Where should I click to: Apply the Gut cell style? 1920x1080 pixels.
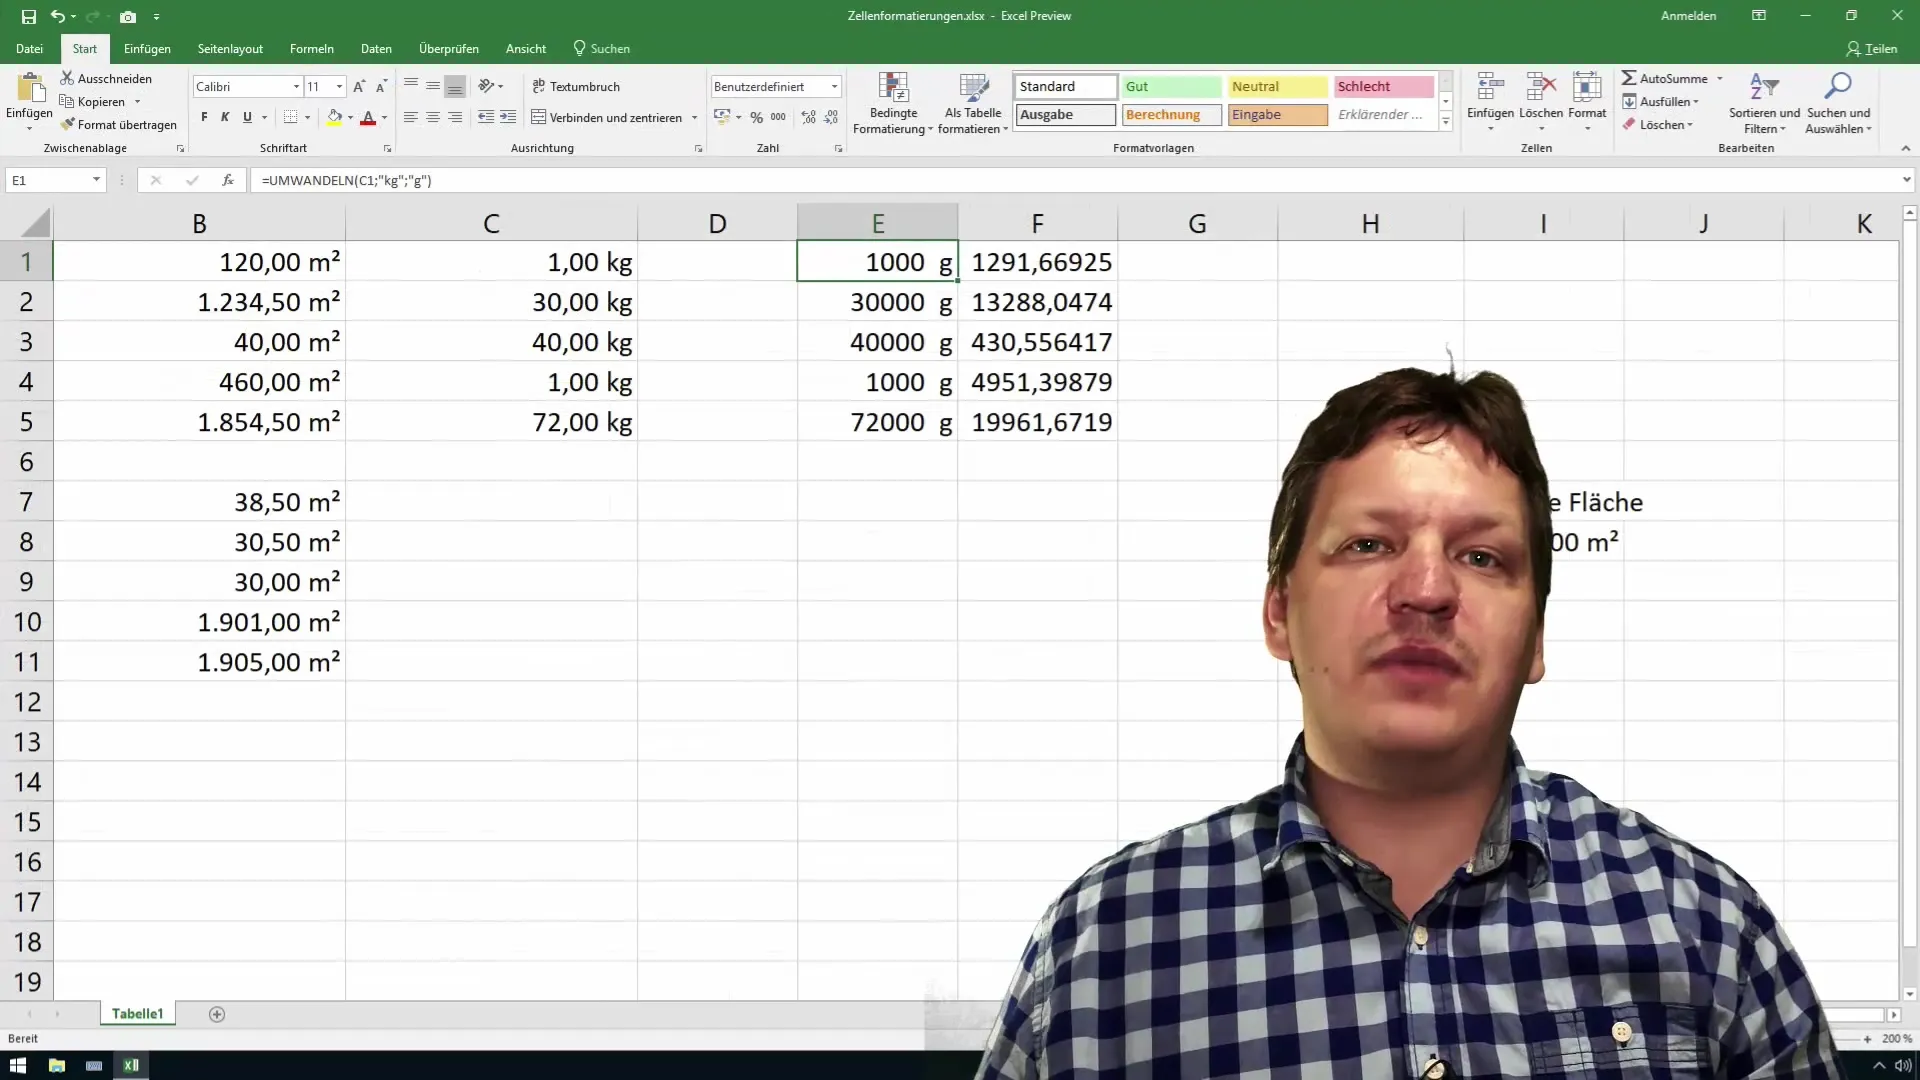[x=1171, y=87]
